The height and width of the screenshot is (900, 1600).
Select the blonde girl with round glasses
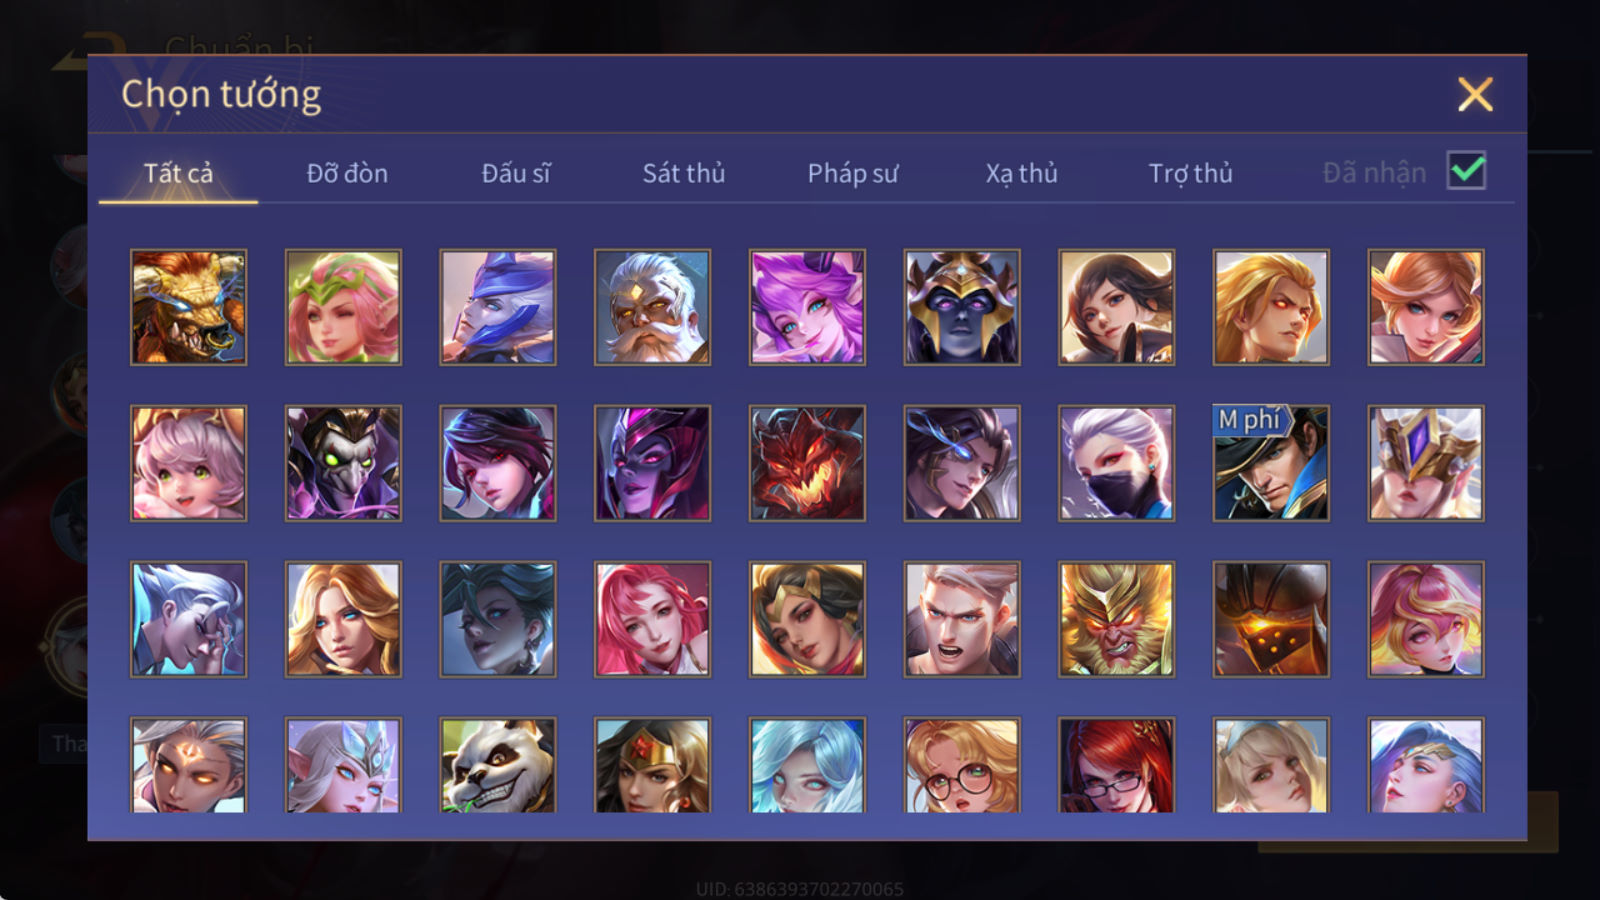[x=961, y=765]
